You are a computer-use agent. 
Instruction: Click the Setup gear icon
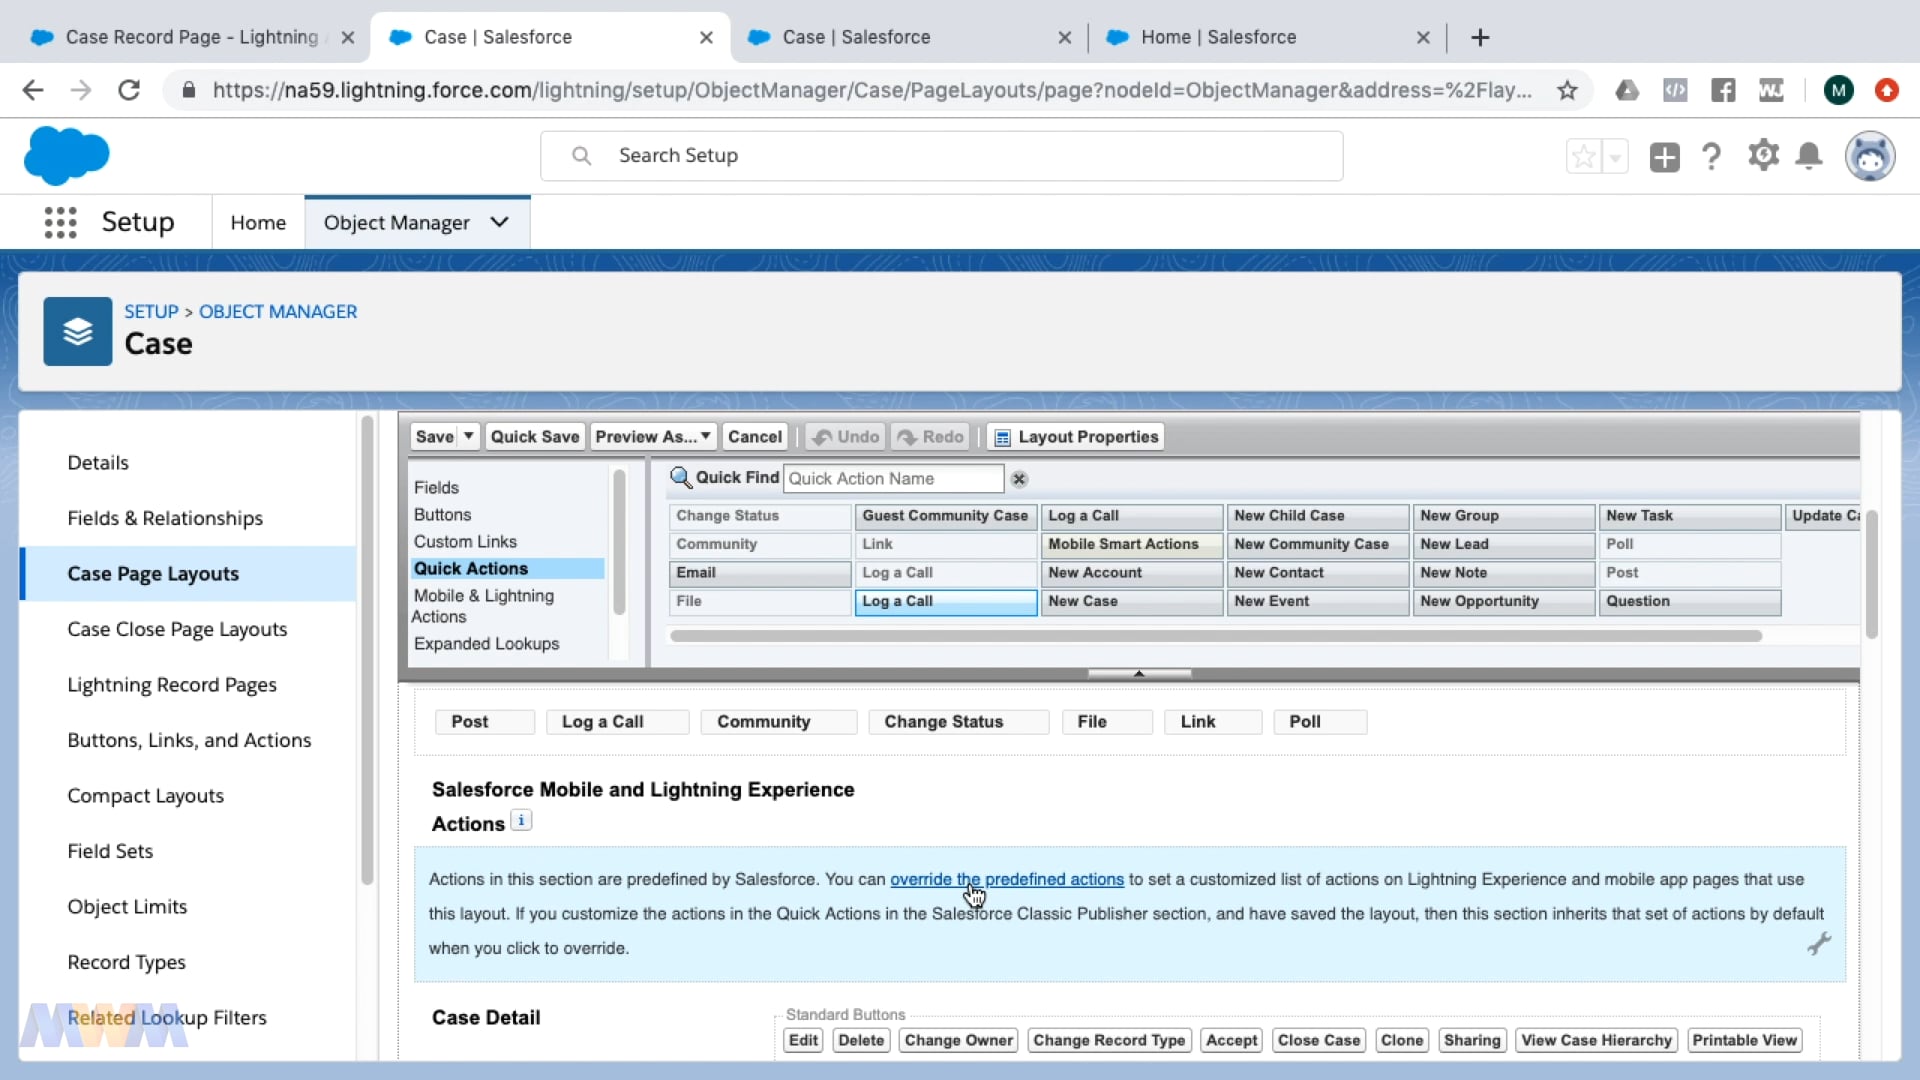click(1763, 156)
